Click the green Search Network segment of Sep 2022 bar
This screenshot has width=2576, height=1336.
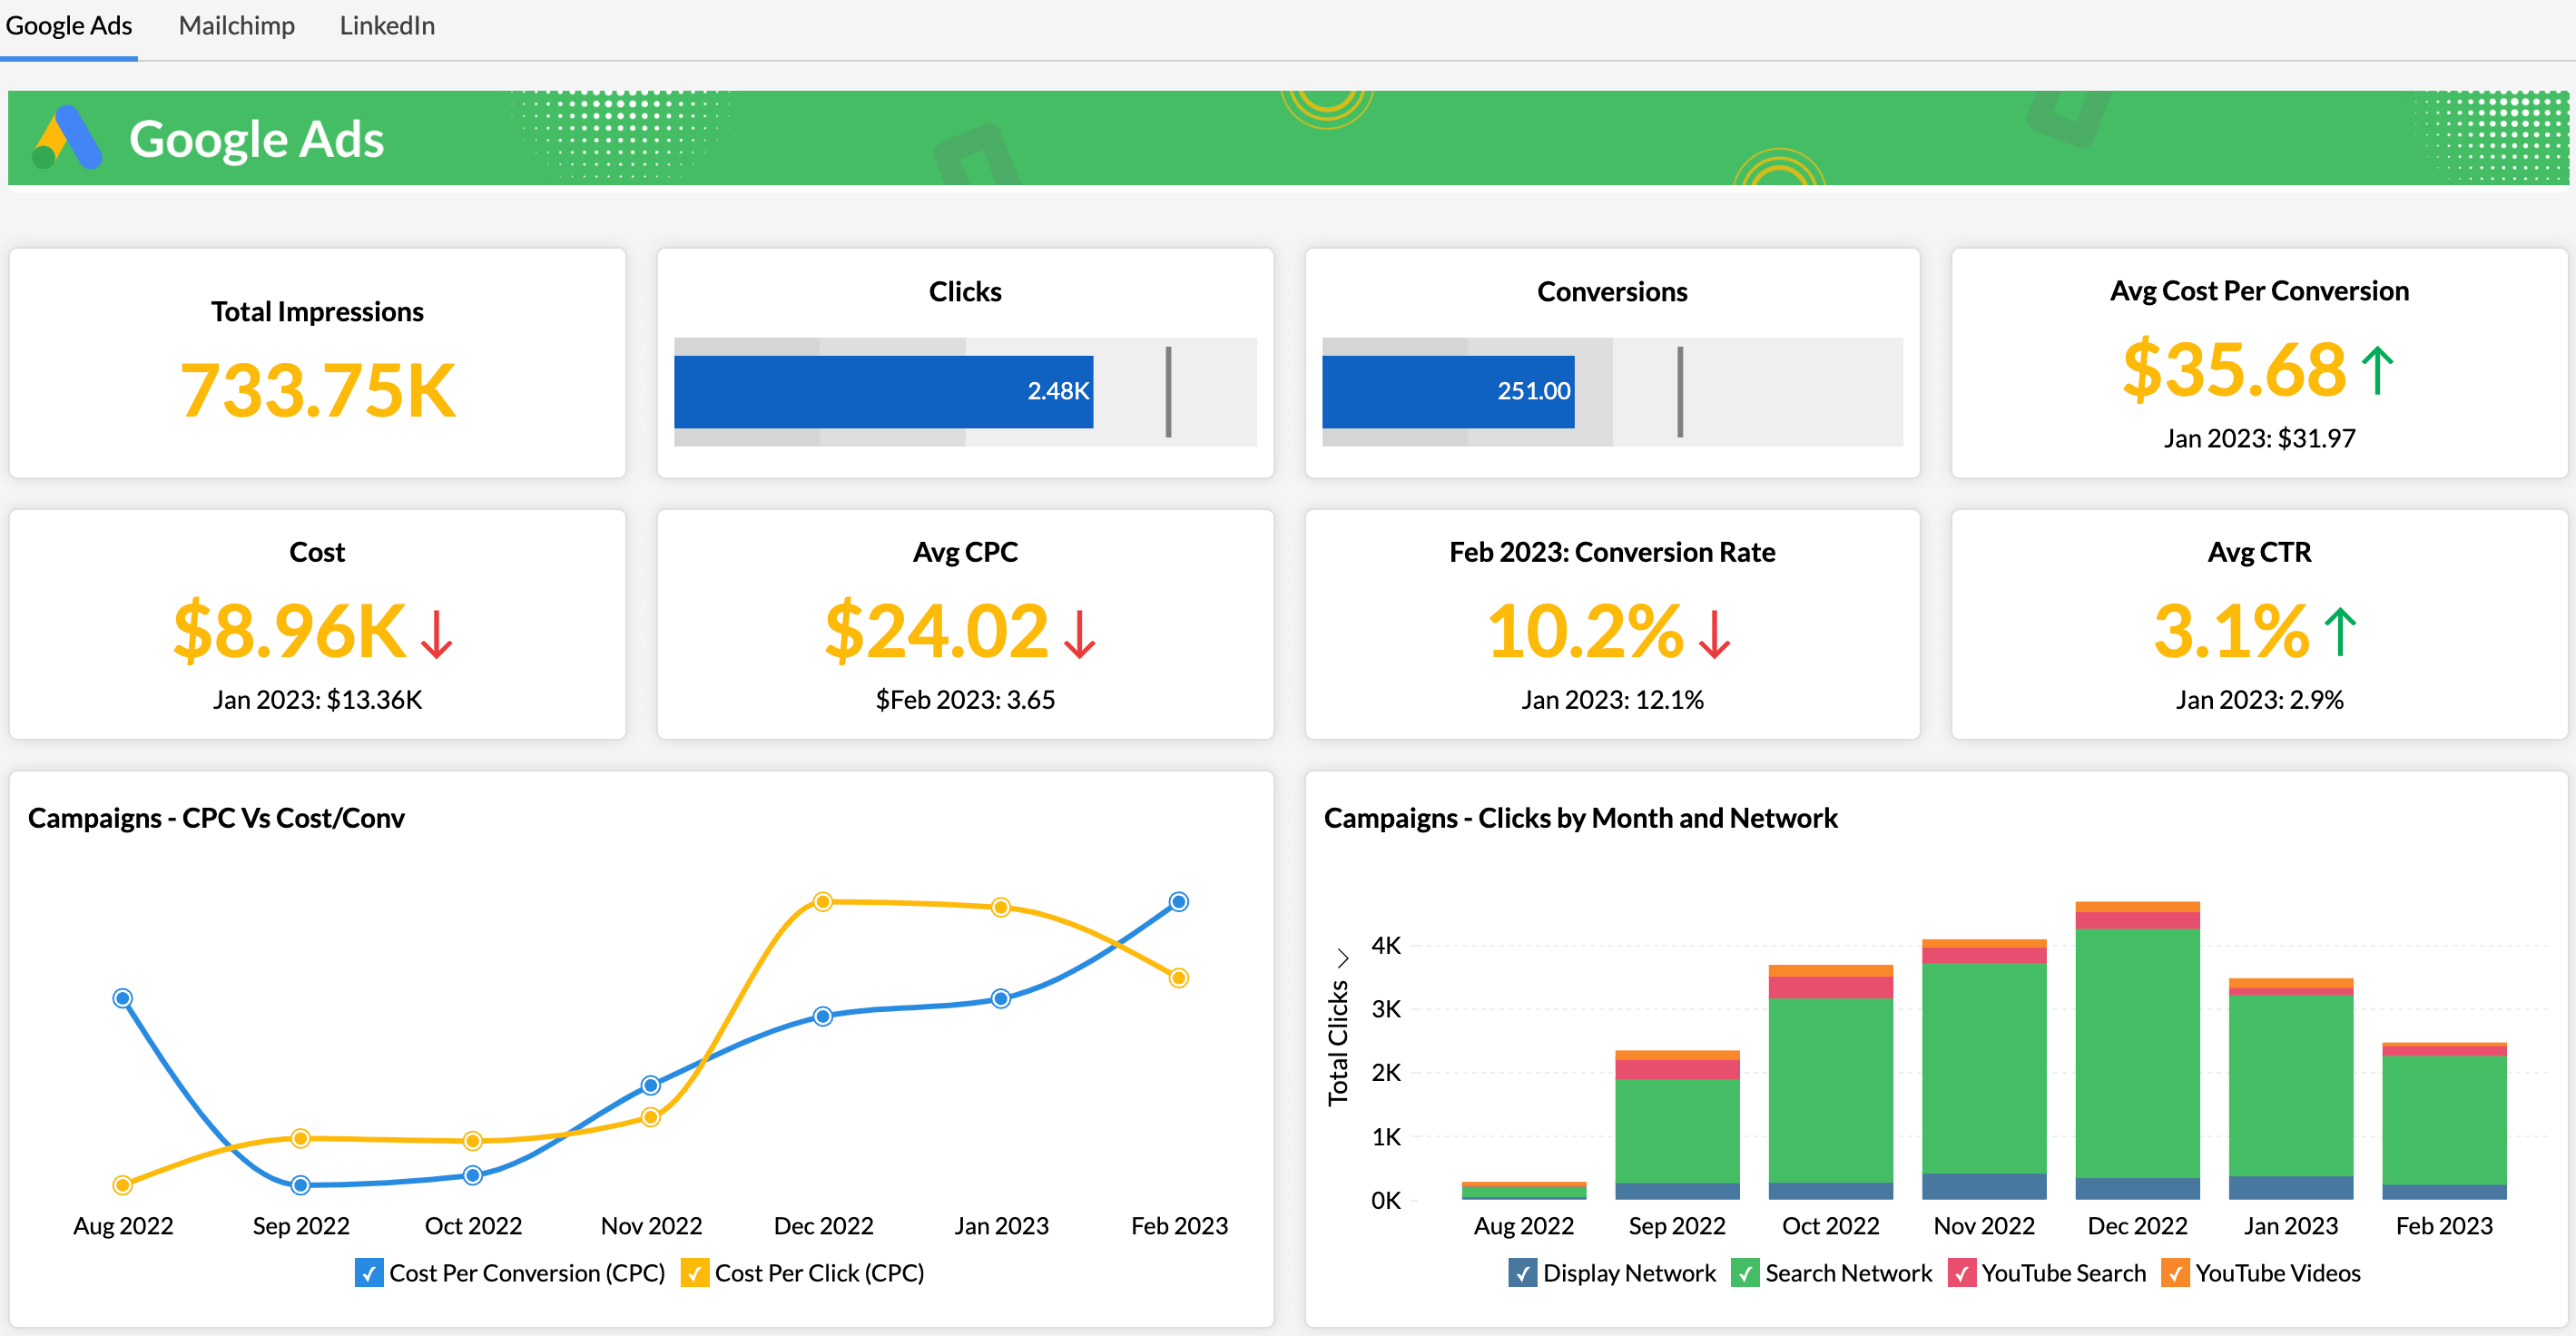[x=1677, y=1131]
